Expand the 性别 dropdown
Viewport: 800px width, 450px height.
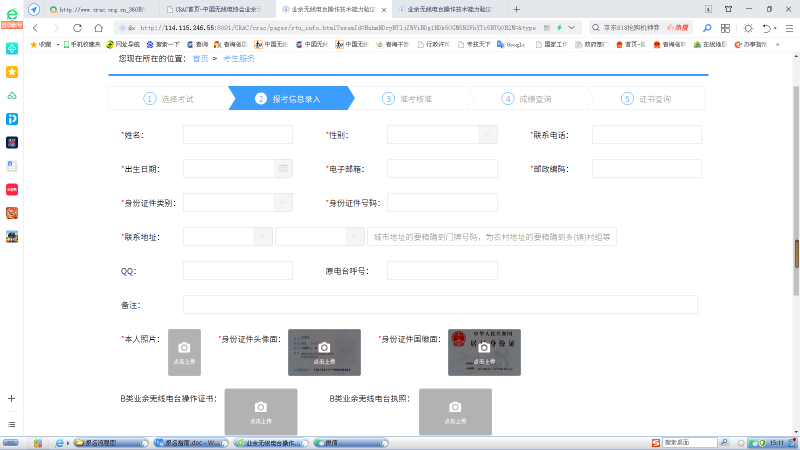coord(487,134)
